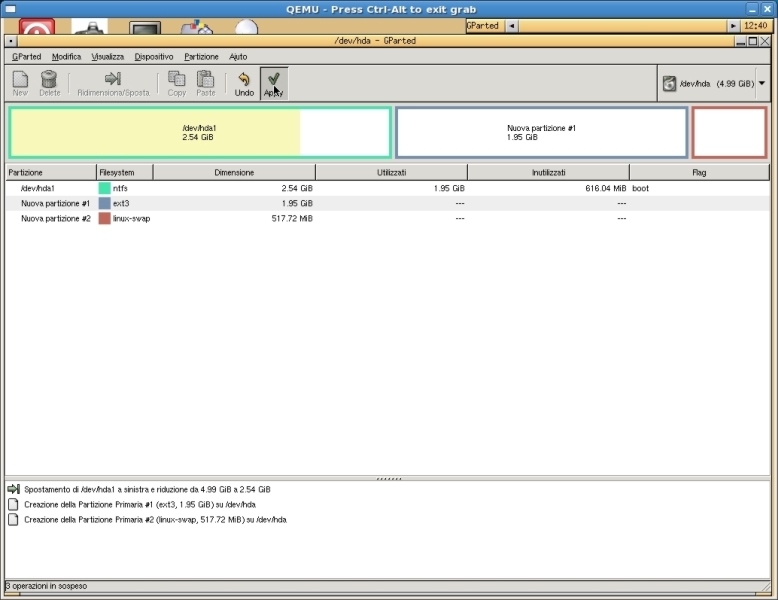
Task: Click the Paste clipboard icon
Action: coord(205,79)
